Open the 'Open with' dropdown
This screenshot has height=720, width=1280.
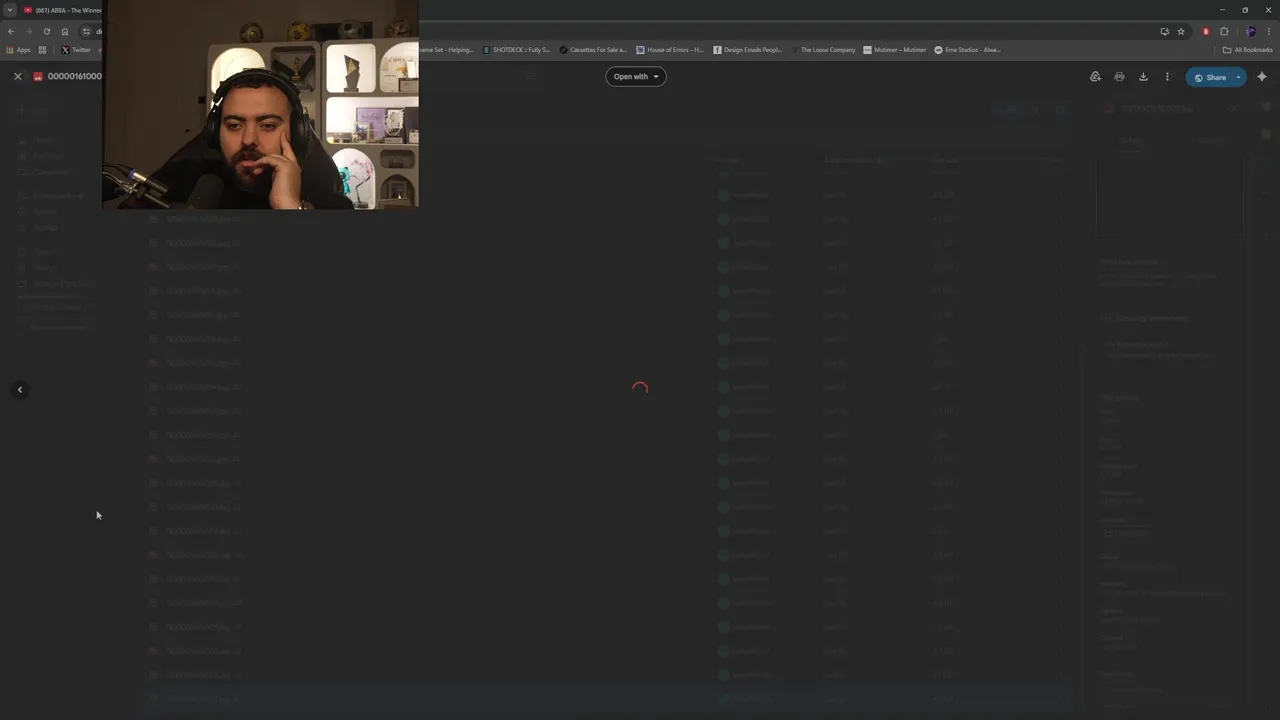636,76
